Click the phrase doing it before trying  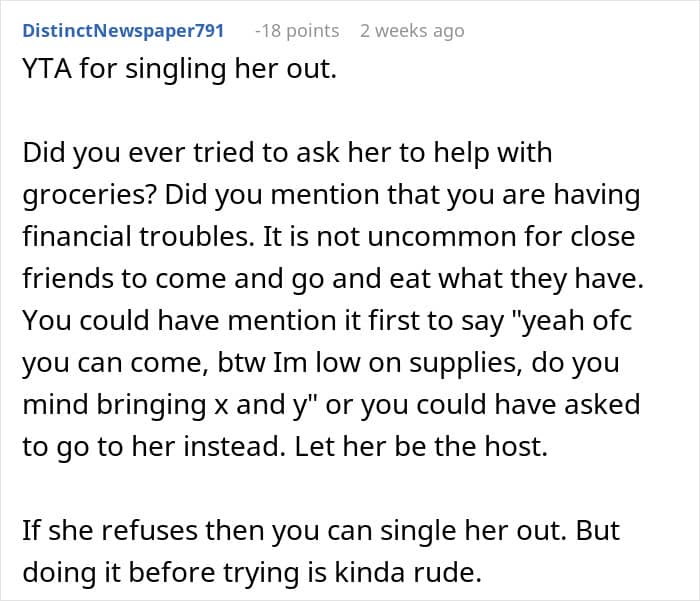(x=161, y=572)
